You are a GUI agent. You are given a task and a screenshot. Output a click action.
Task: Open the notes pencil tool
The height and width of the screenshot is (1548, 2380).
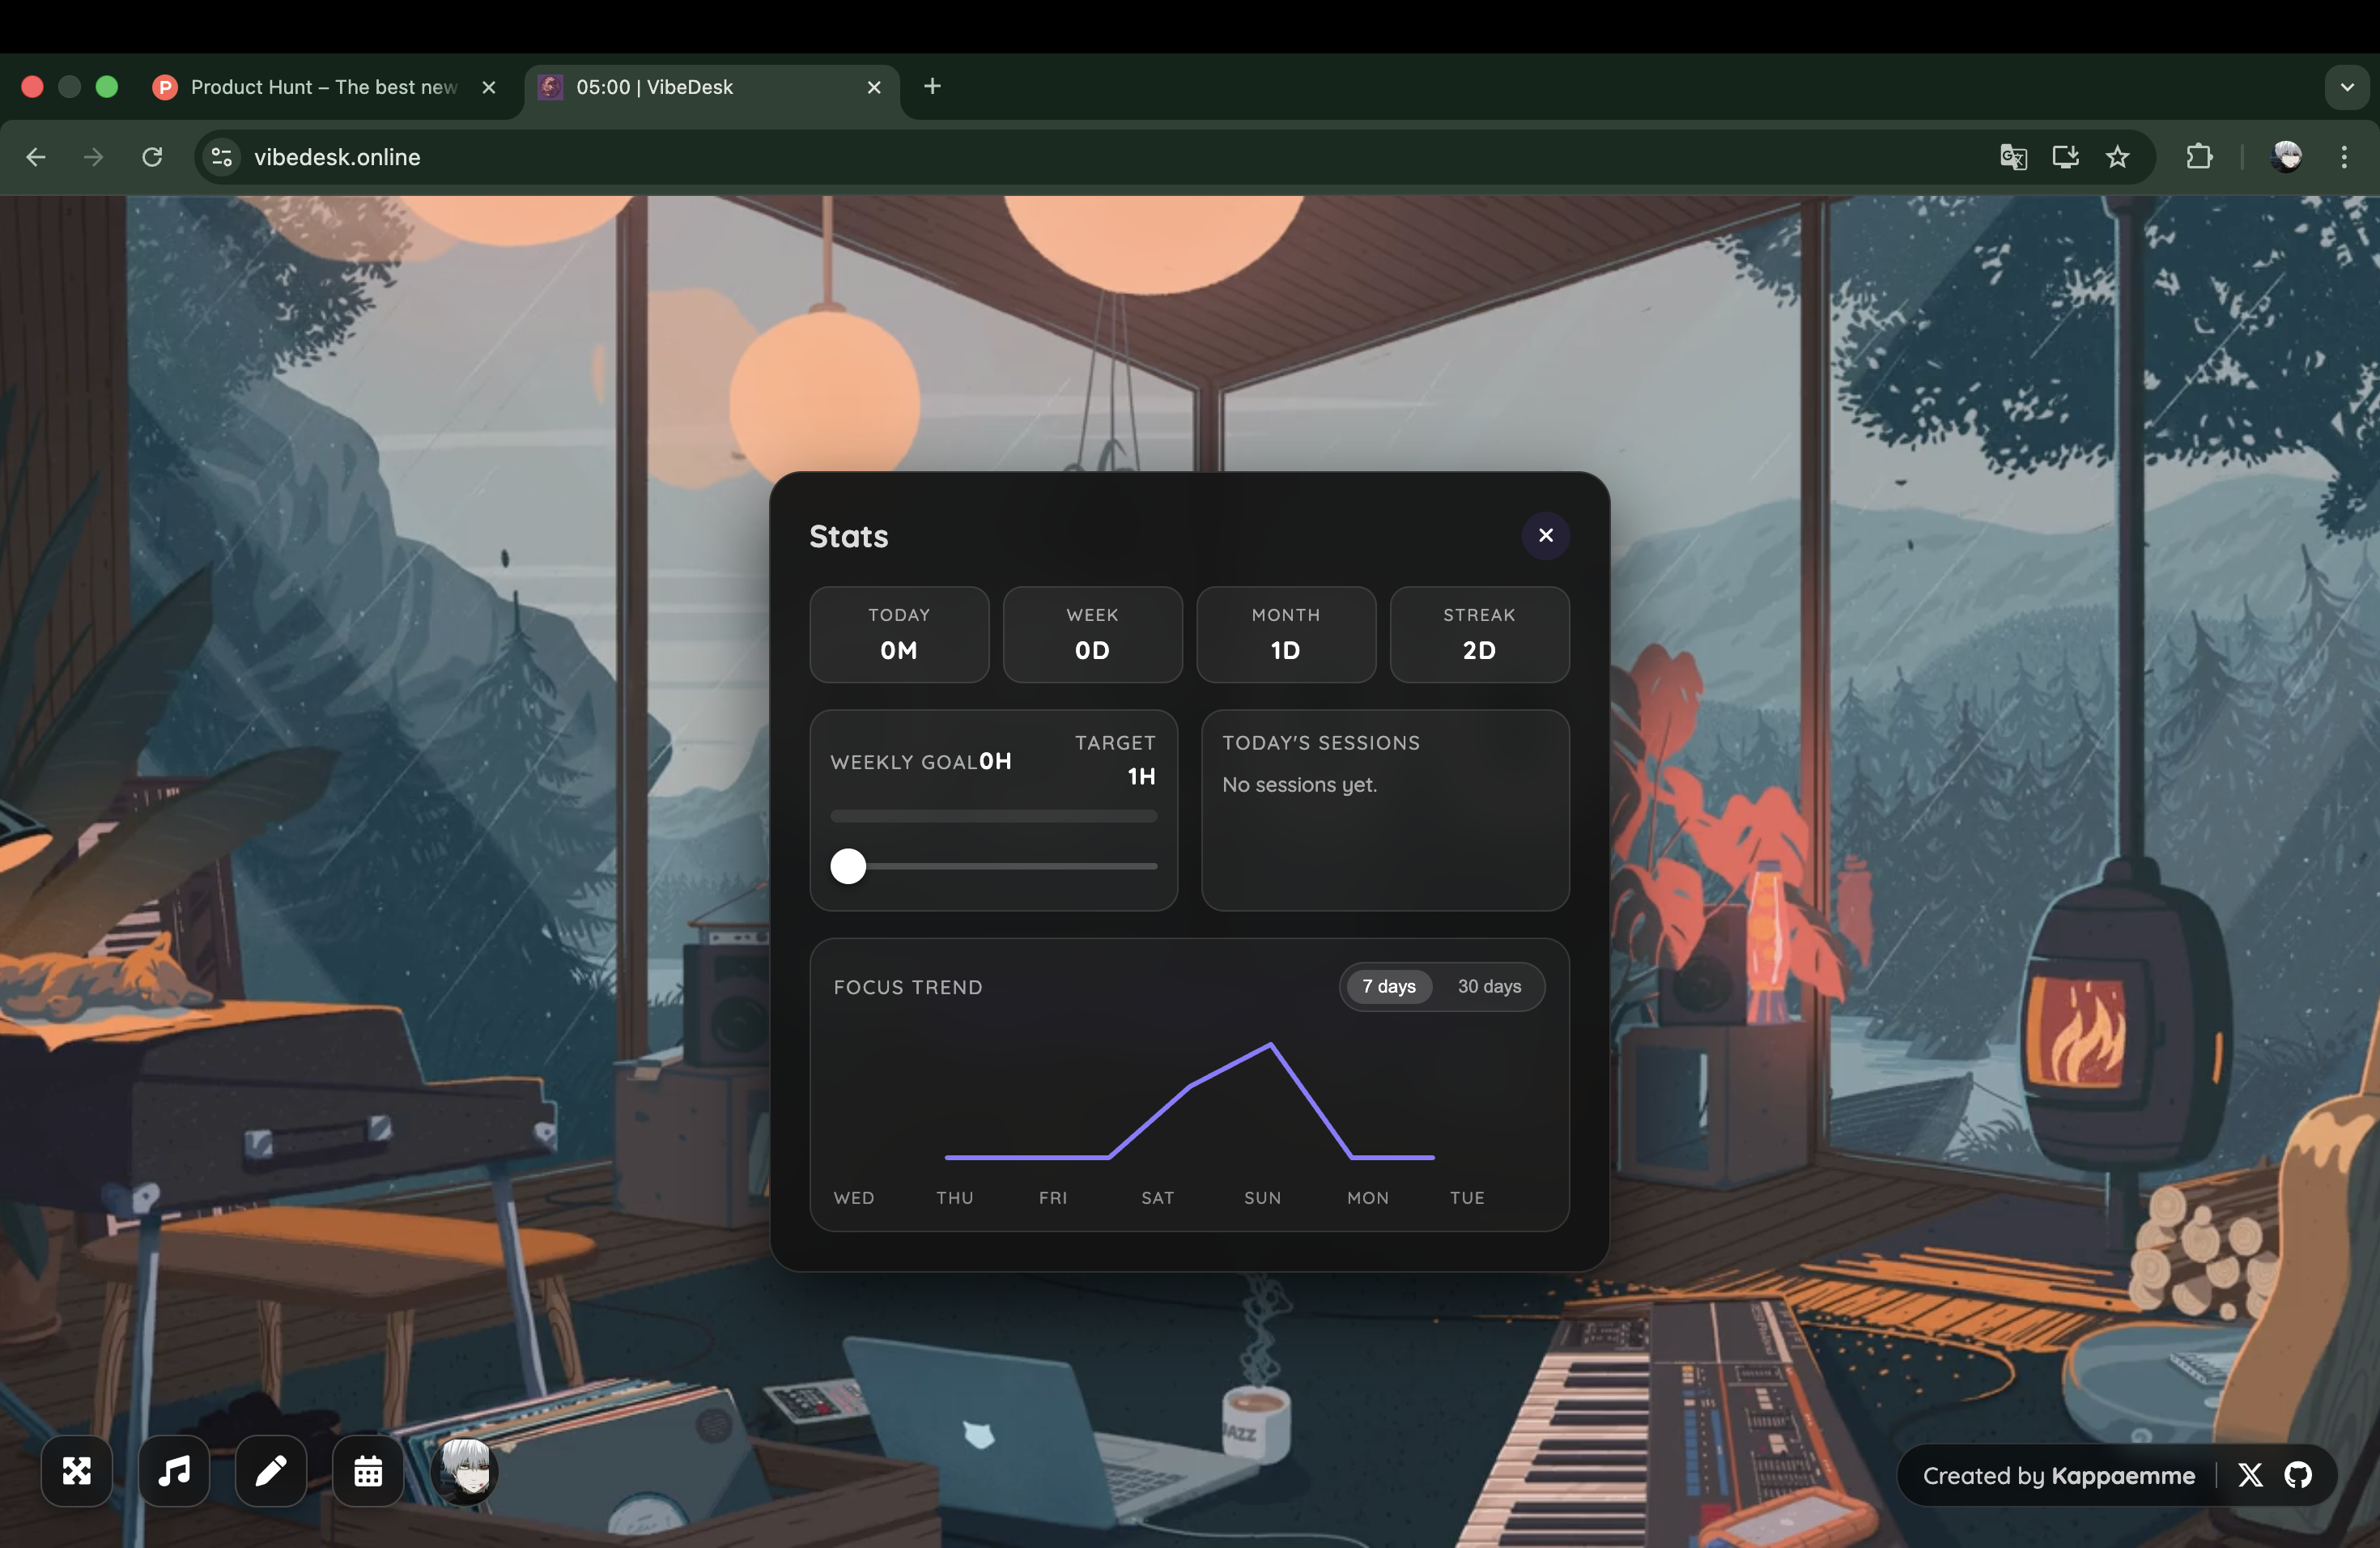[269, 1471]
